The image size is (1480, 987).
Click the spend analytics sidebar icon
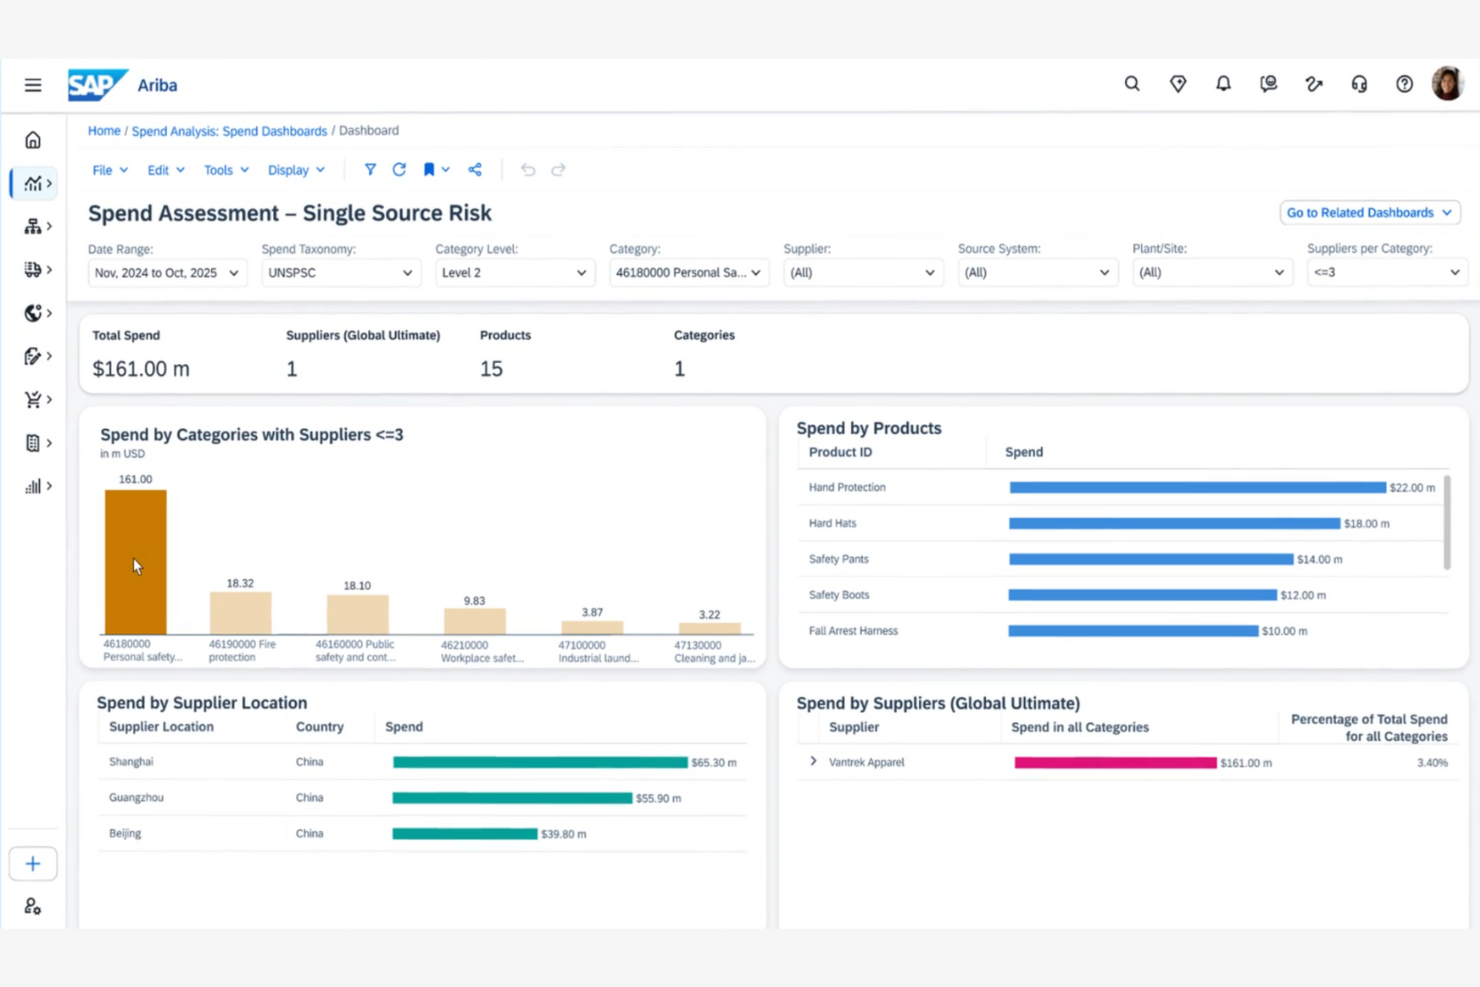[x=32, y=183]
